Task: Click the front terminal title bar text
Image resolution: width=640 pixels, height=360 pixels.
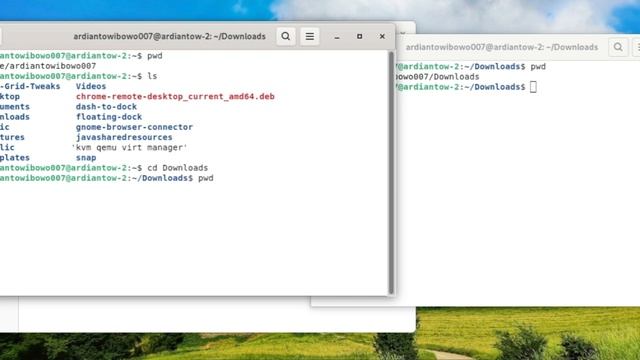Action: click(169, 36)
